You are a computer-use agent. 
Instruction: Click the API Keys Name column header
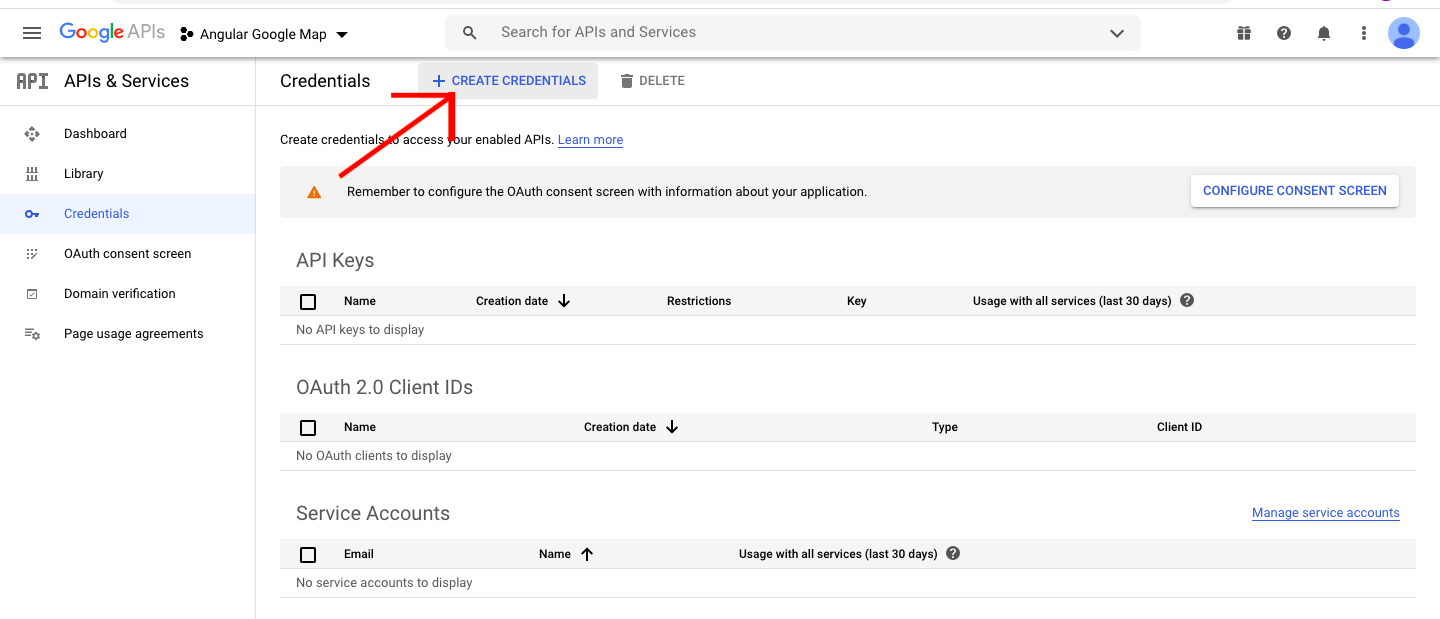click(x=360, y=301)
